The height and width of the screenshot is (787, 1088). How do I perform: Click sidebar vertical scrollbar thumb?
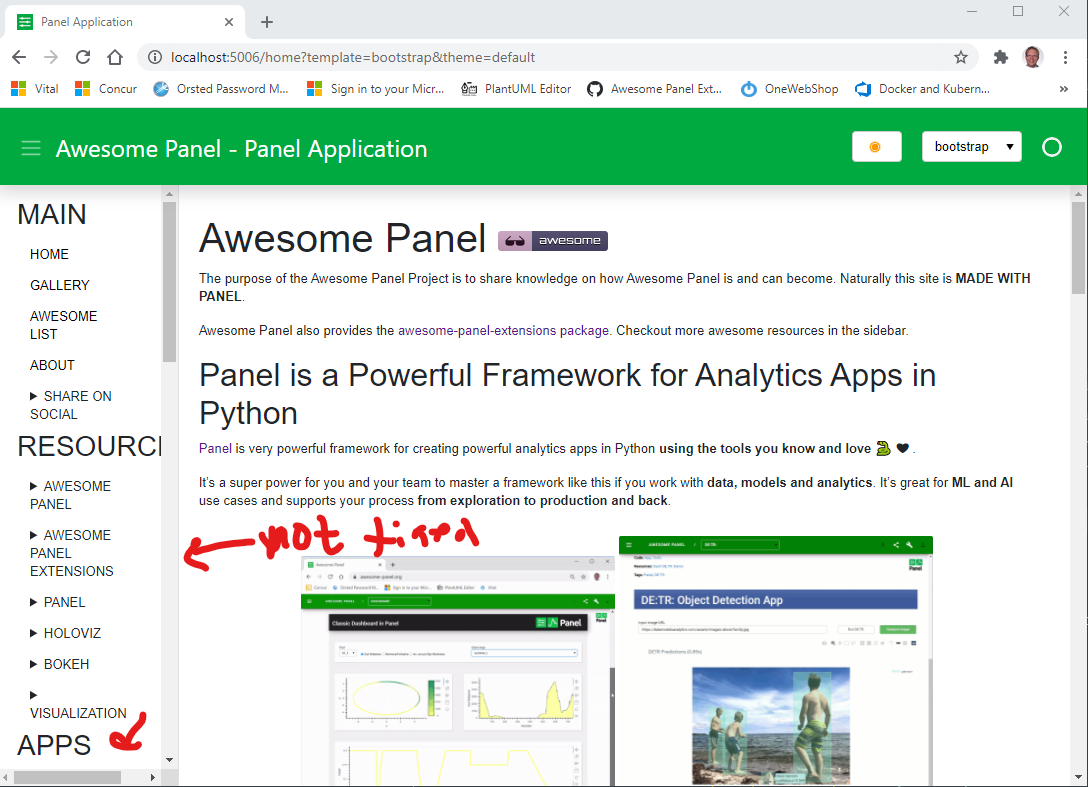[x=169, y=282]
